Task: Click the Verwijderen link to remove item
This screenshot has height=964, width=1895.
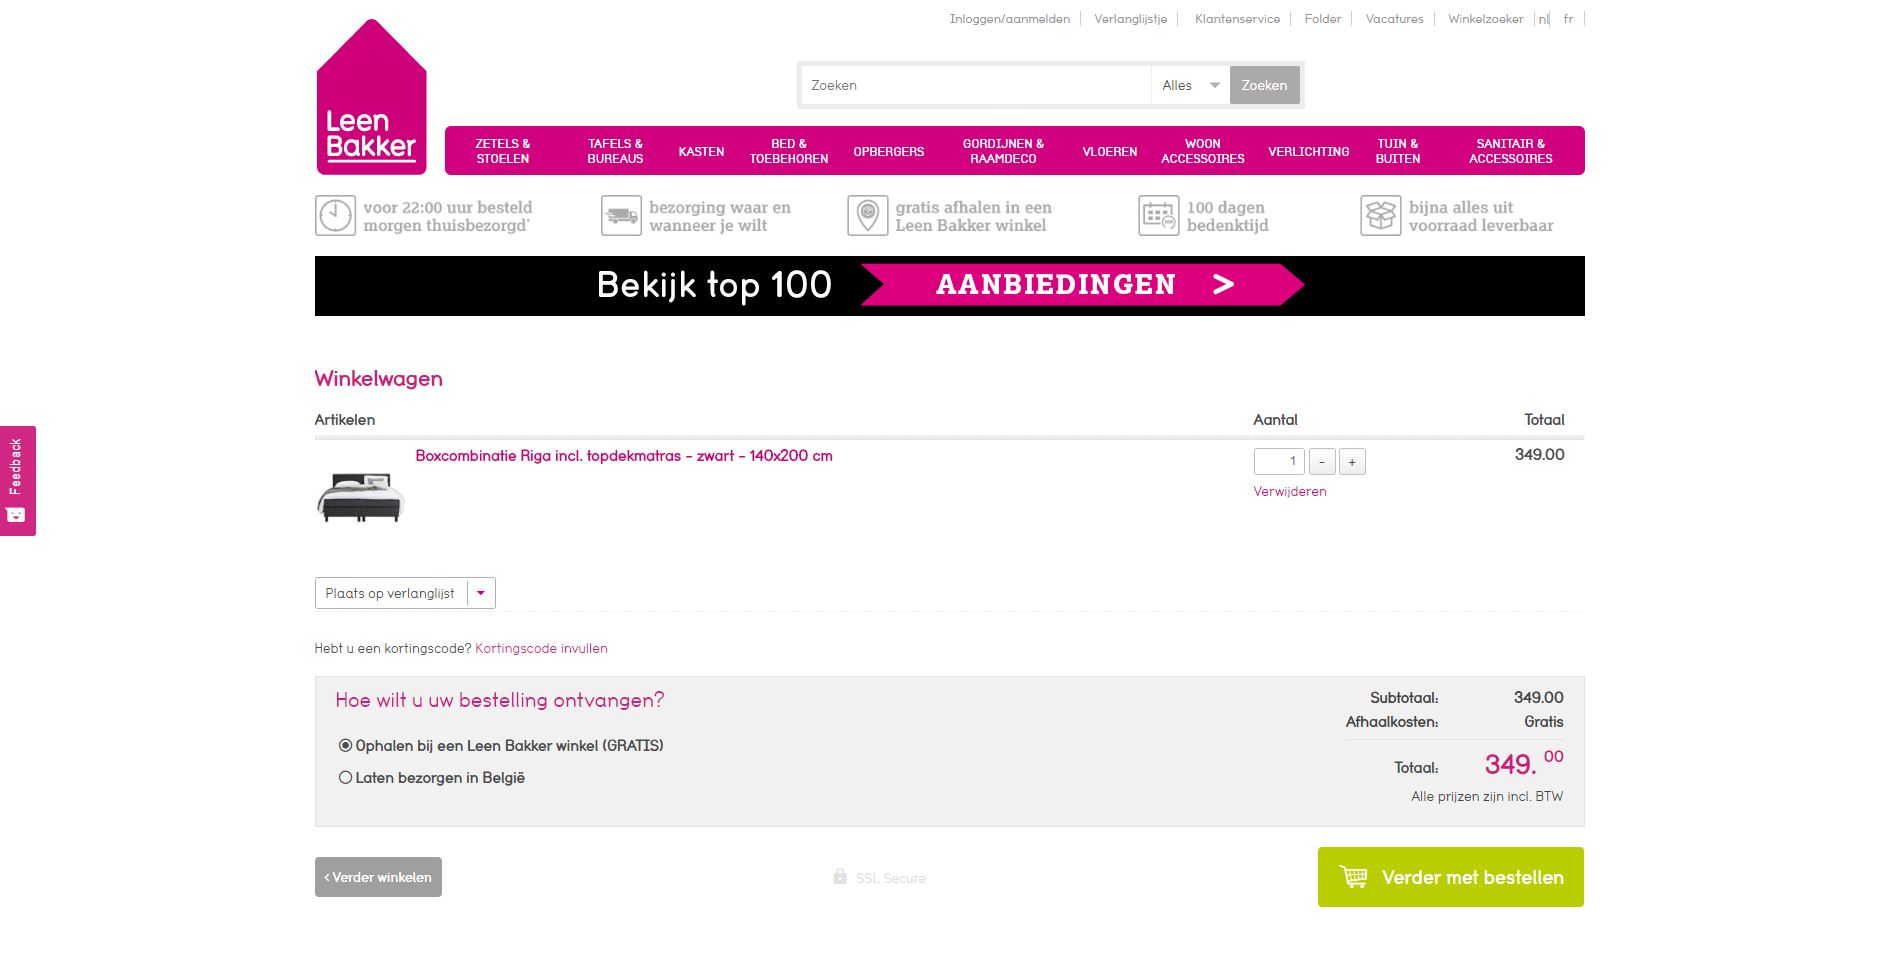Action: pyautogui.click(x=1290, y=491)
